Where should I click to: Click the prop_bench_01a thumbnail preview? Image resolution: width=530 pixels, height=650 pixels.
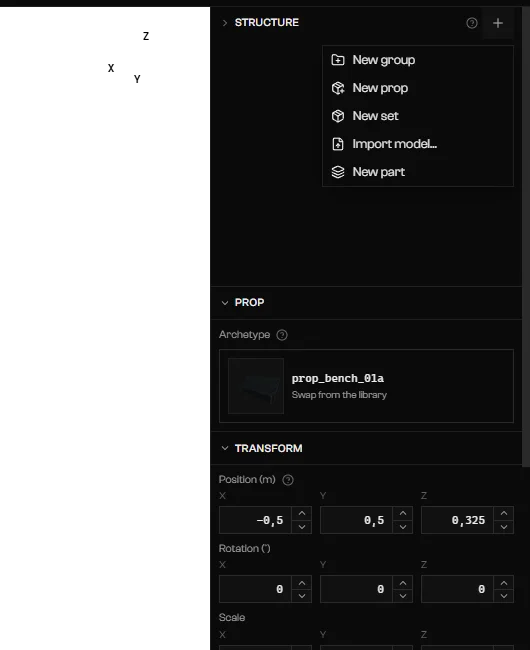(256, 386)
